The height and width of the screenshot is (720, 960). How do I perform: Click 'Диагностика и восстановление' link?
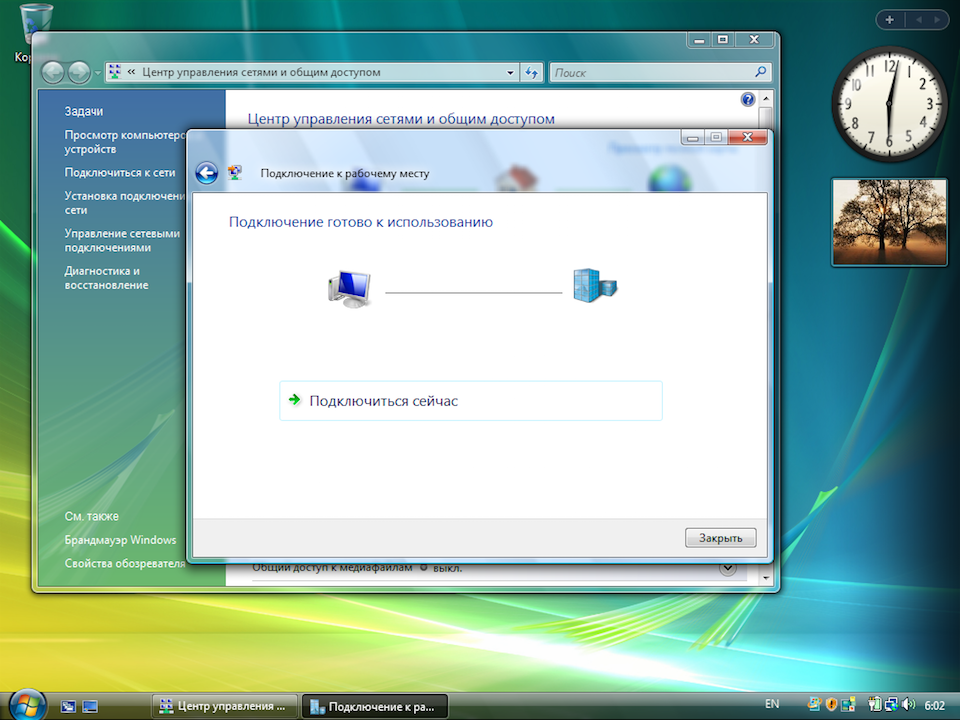point(107,278)
